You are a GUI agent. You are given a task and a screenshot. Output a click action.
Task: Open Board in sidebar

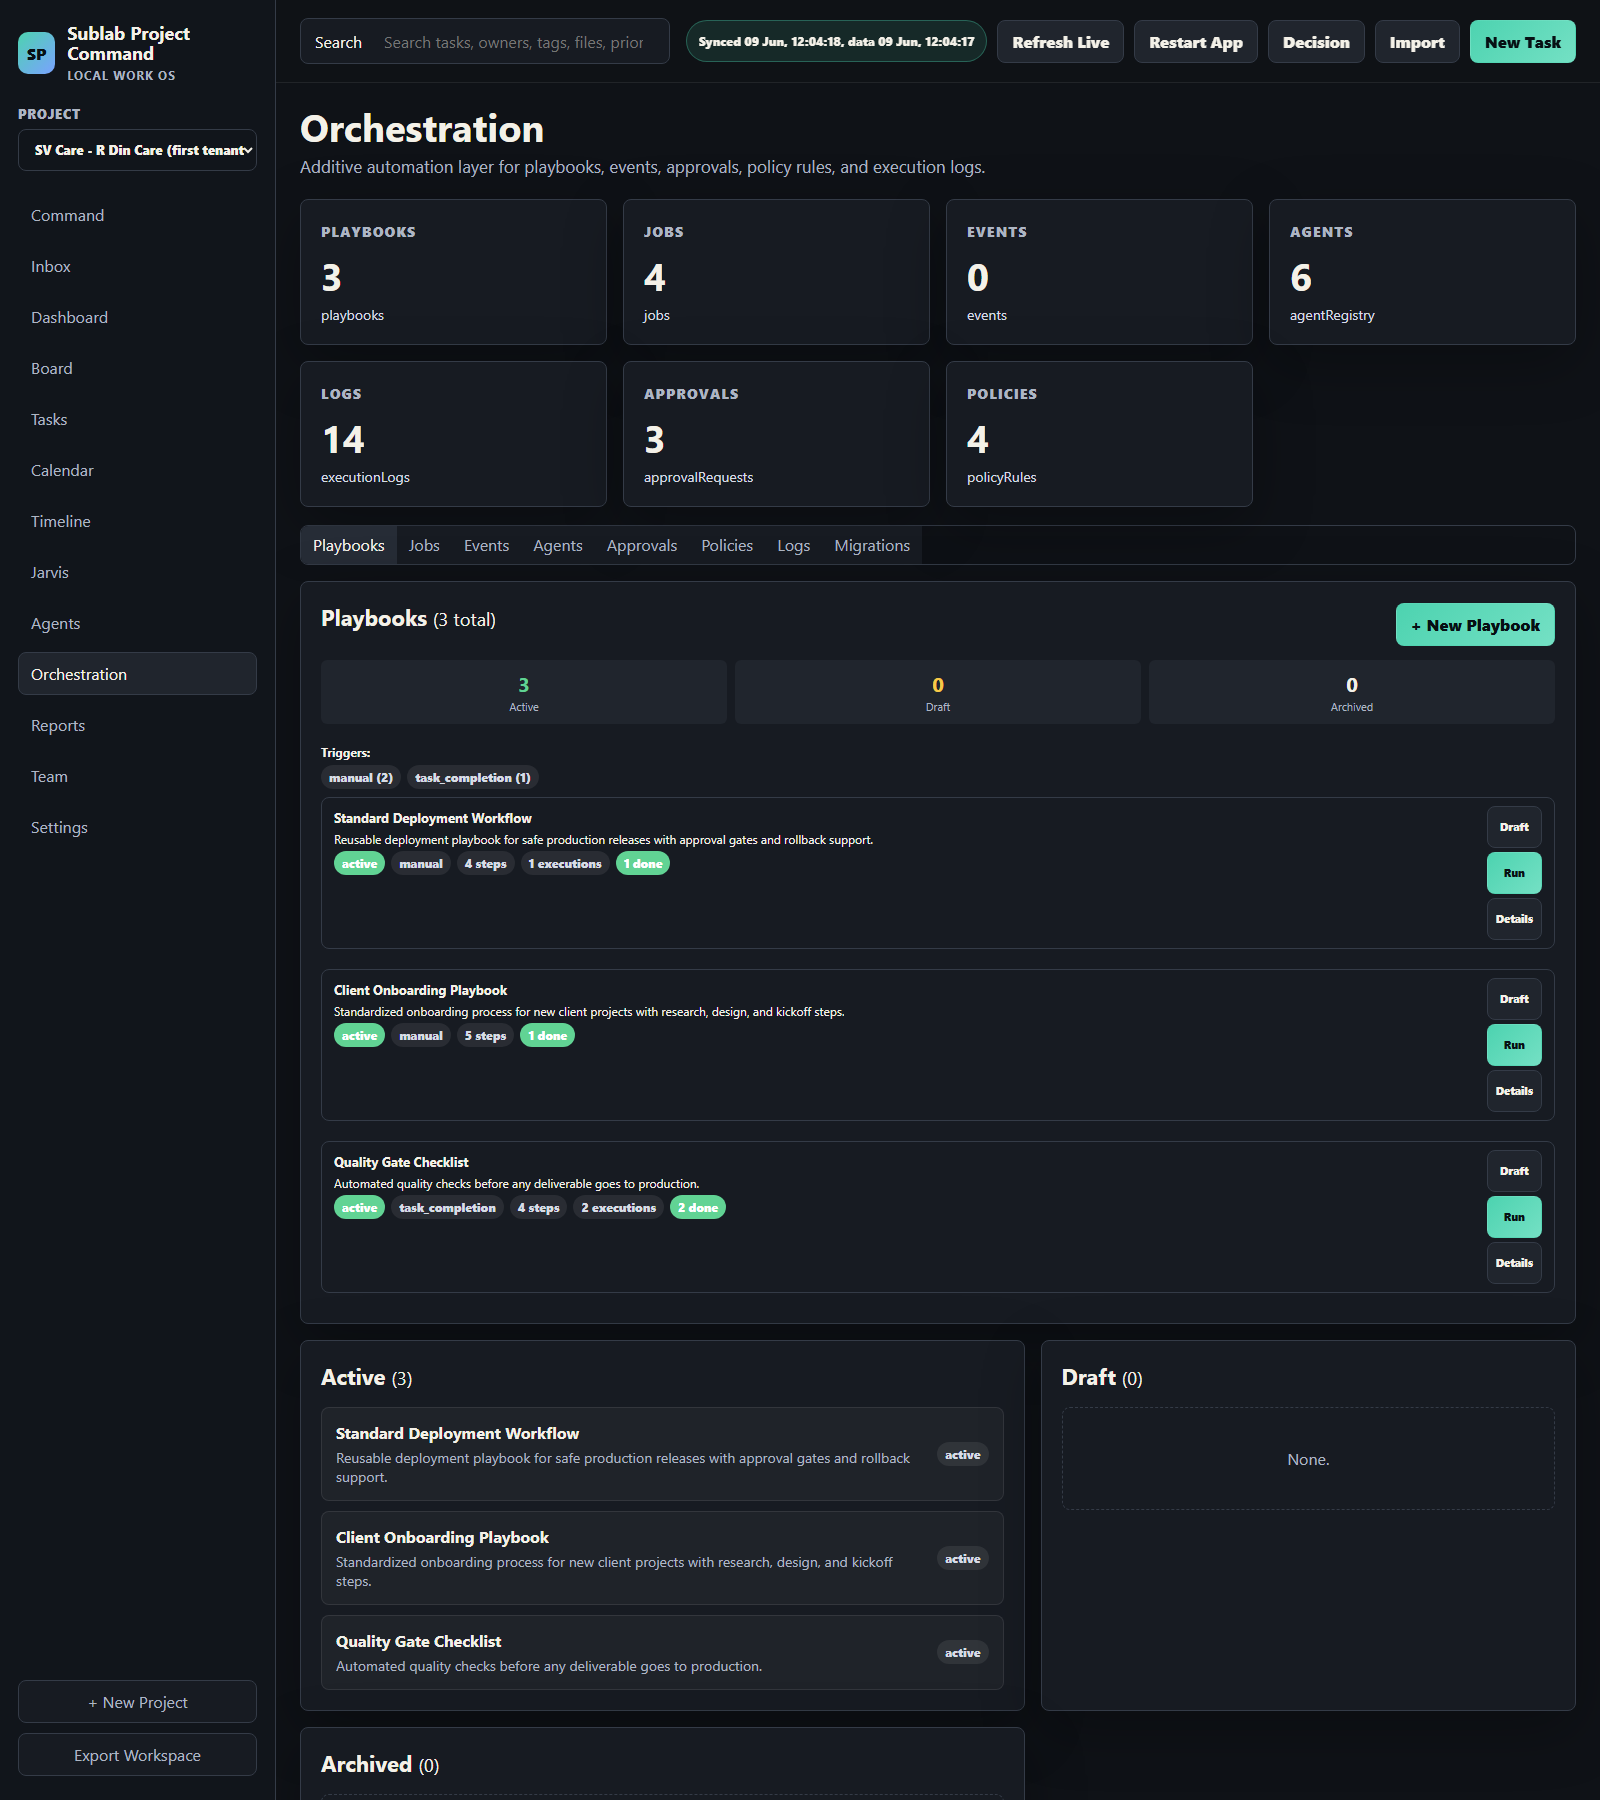(x=137, y=368)
